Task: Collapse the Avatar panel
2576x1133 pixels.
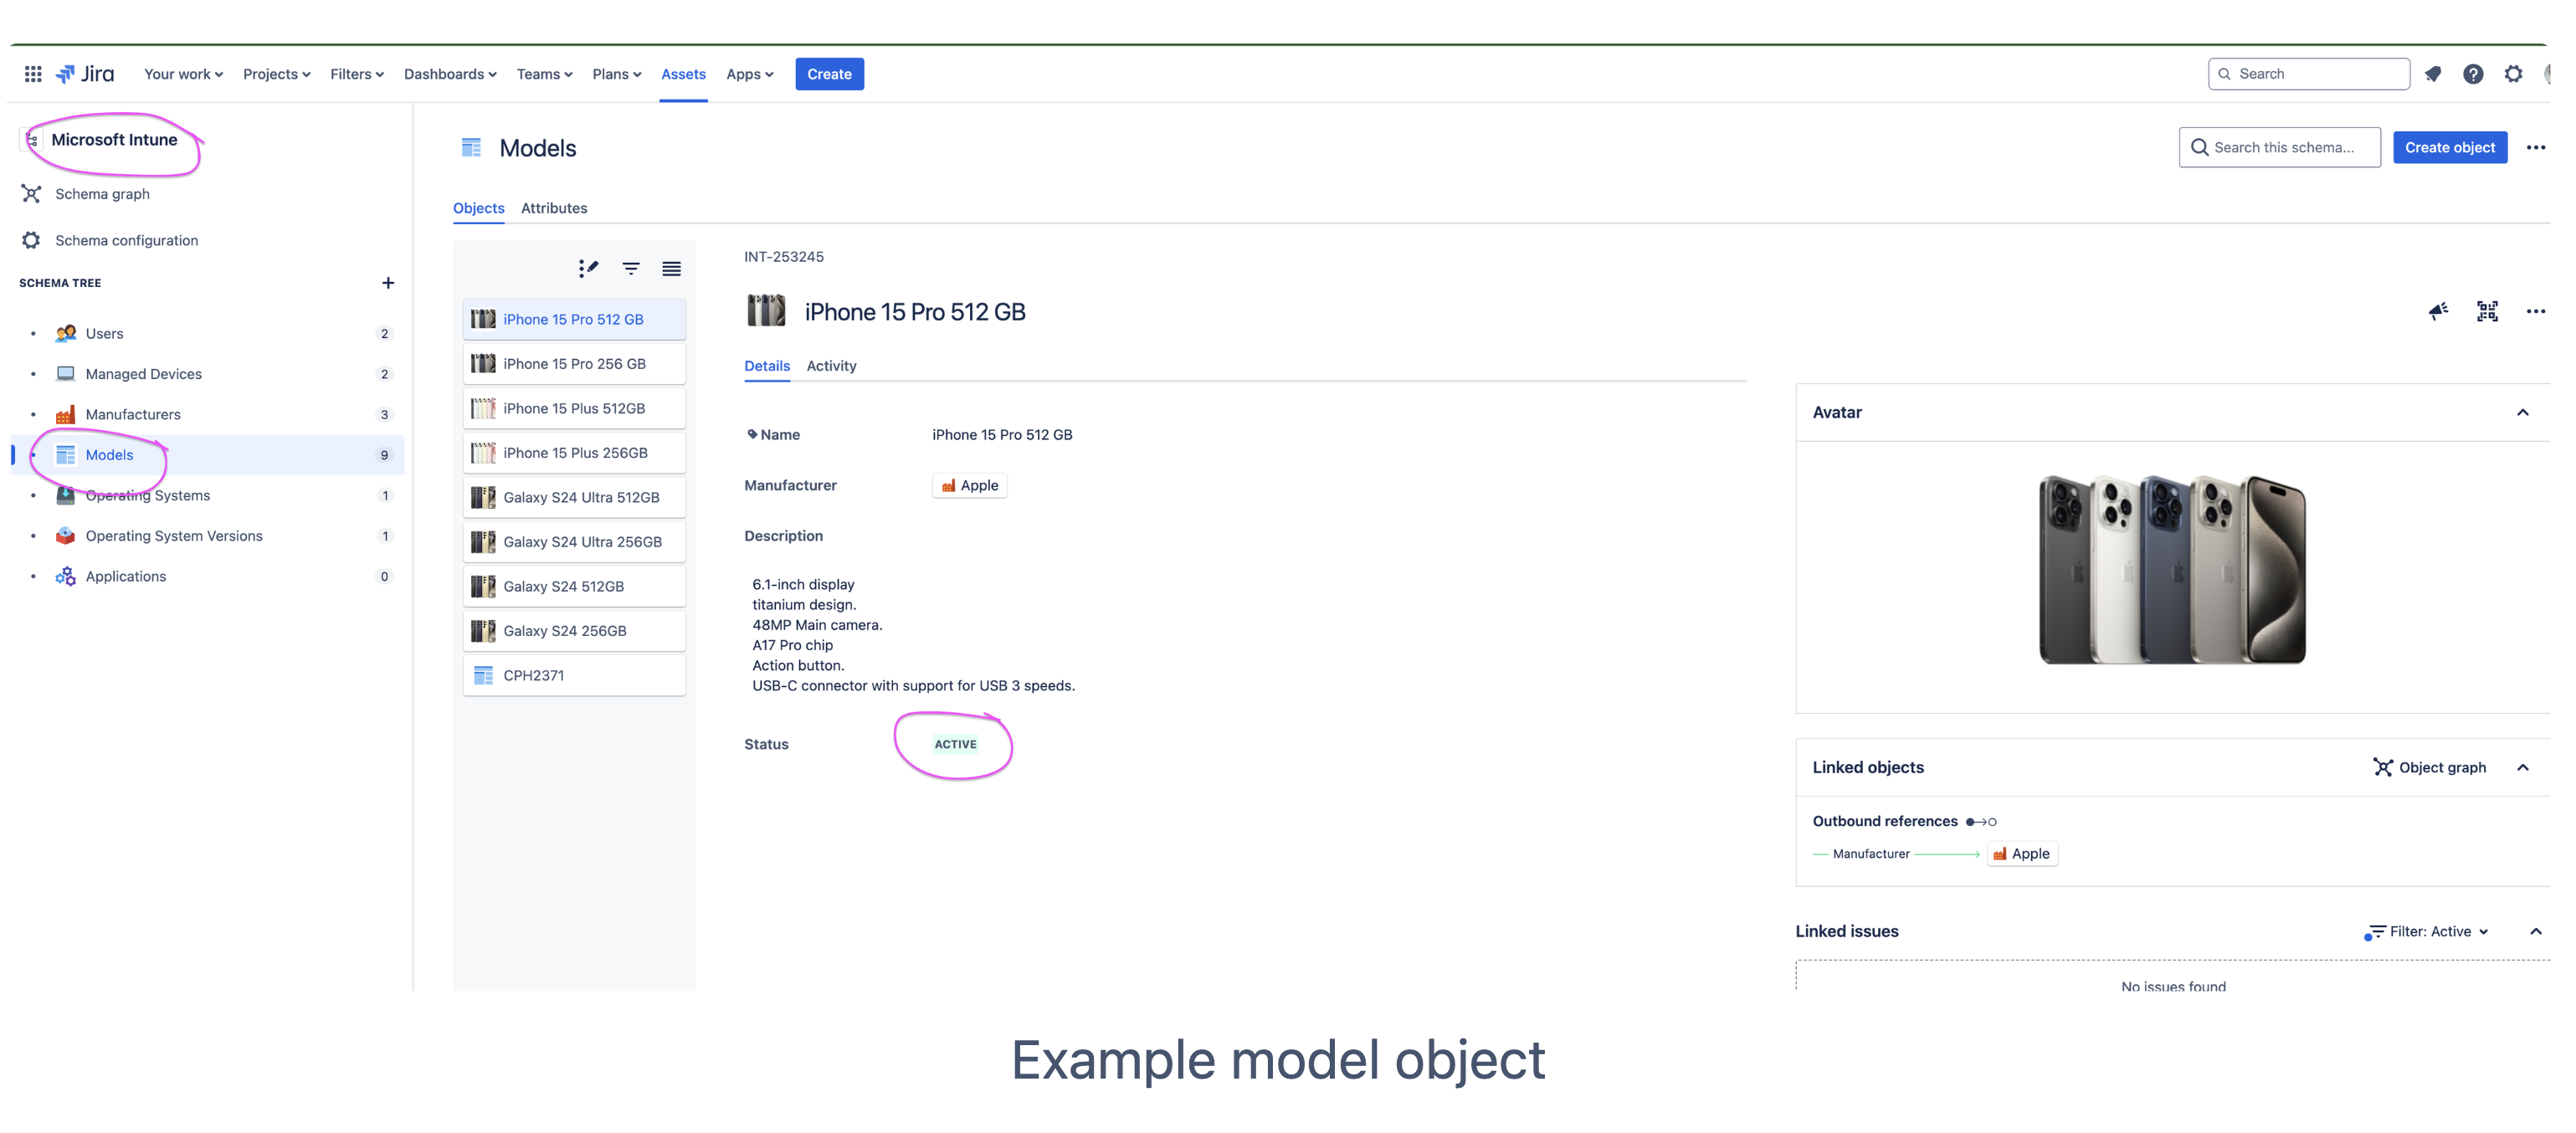Action: pos(2523,412)
